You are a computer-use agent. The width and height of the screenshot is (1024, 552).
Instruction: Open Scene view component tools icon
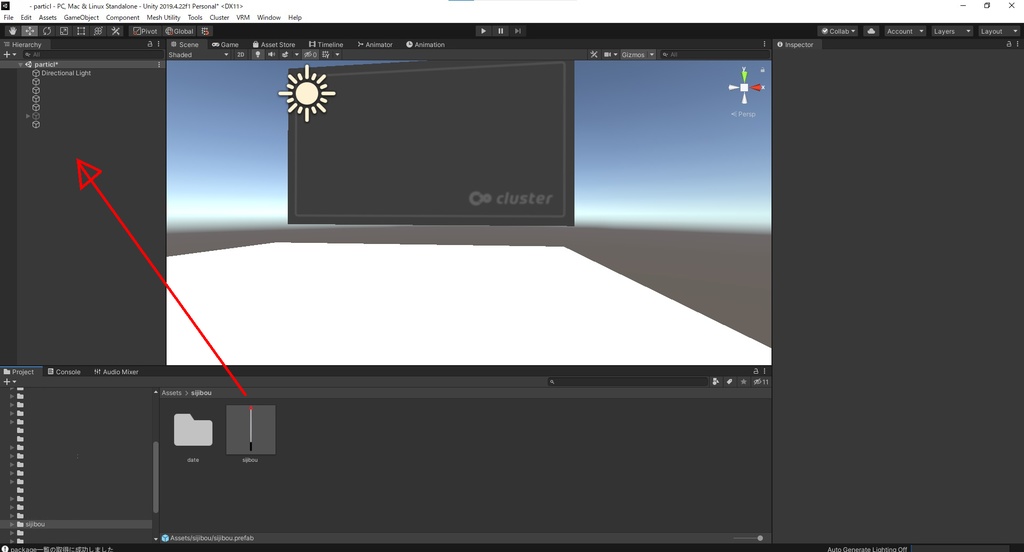point(594,55)
